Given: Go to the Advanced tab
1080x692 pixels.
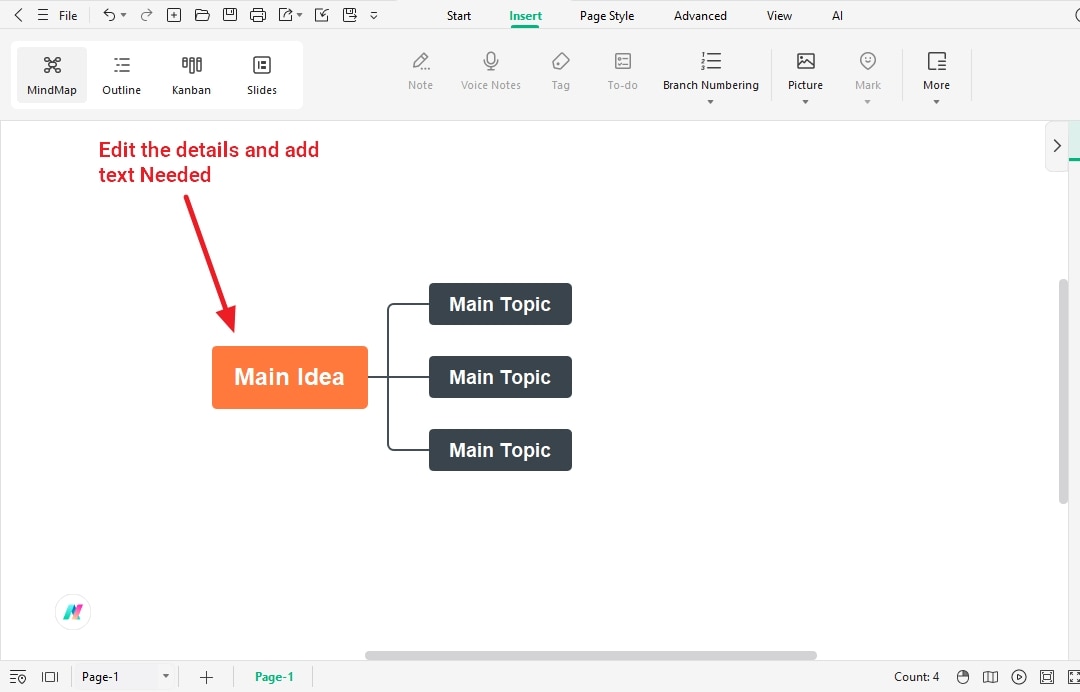Looking at the screenshot, I should (700, 16).
